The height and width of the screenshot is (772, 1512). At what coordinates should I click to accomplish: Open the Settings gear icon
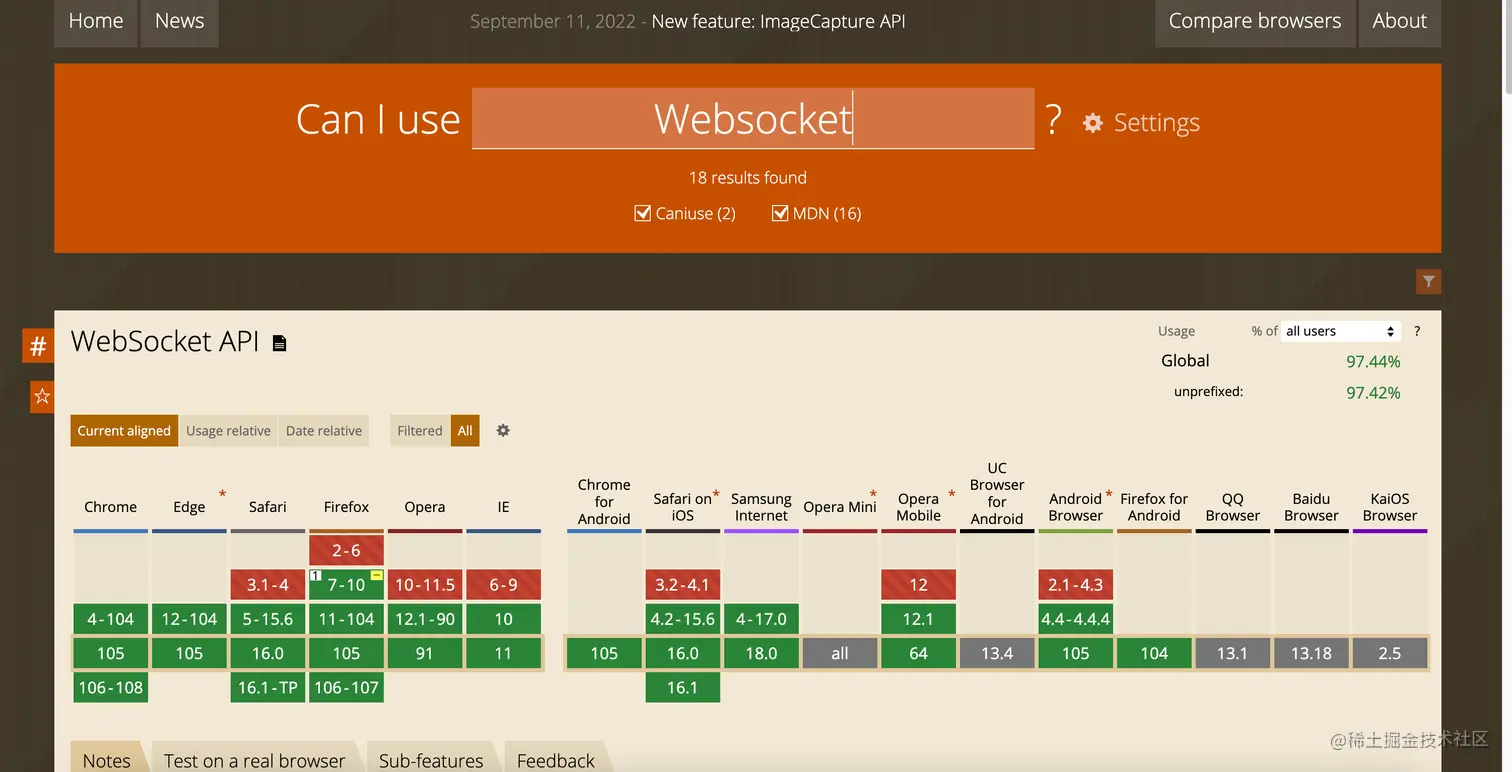(x=1093, y=123)
